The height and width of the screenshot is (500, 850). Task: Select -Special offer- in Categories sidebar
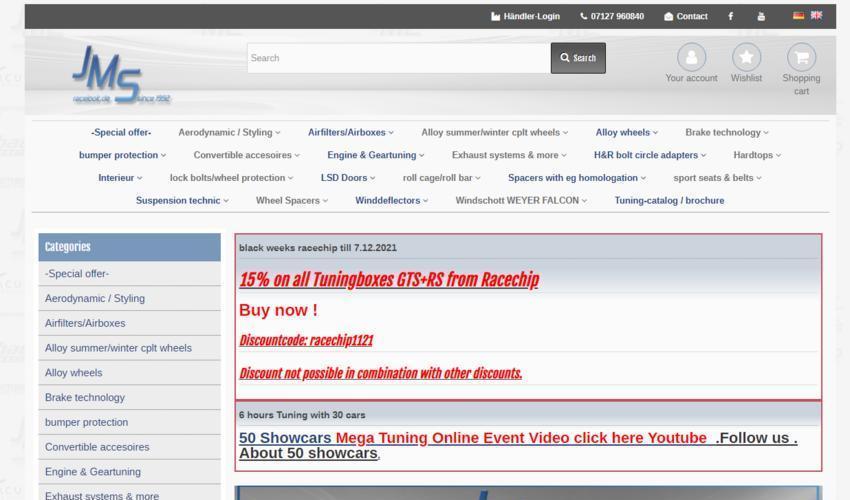130,274
